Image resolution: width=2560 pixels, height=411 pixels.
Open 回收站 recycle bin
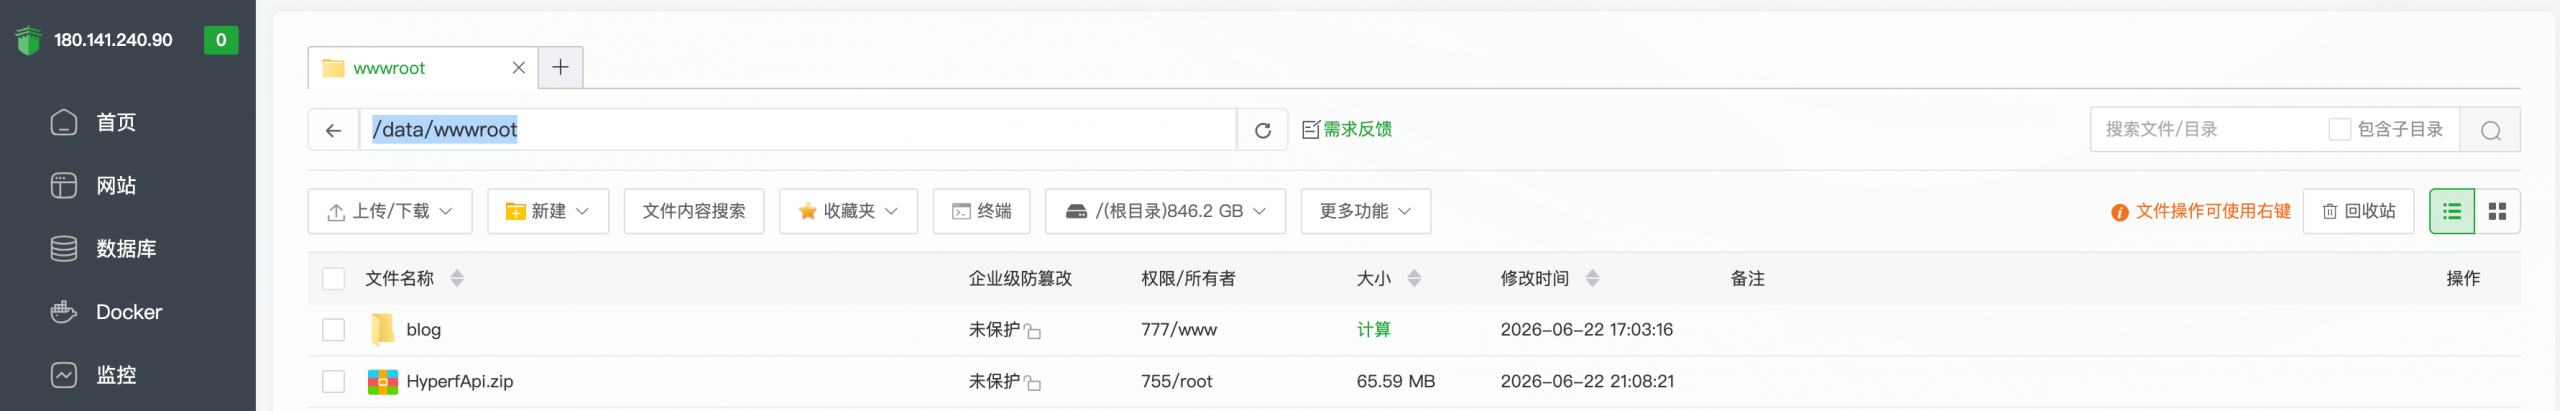2359,211
